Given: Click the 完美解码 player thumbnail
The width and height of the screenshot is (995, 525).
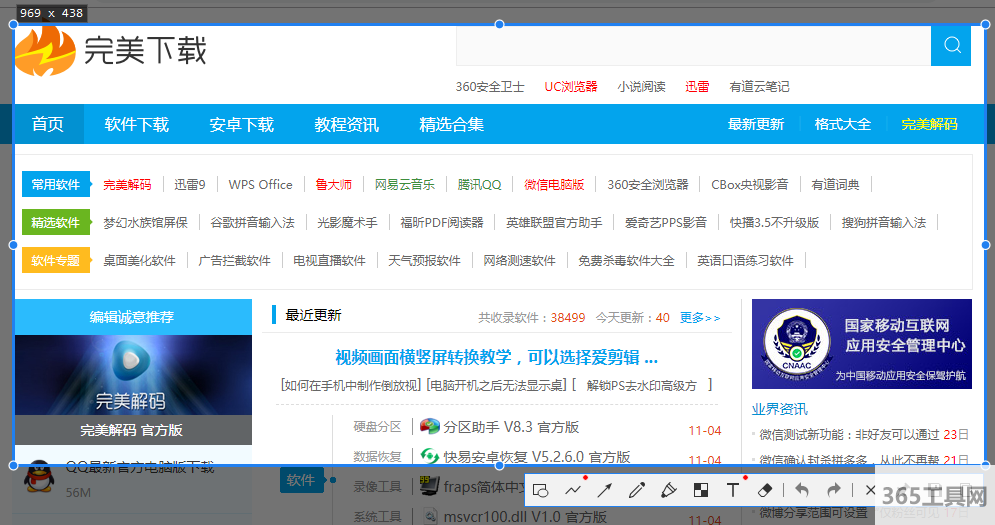Looking at the screenshot, I should pos(133,375).
